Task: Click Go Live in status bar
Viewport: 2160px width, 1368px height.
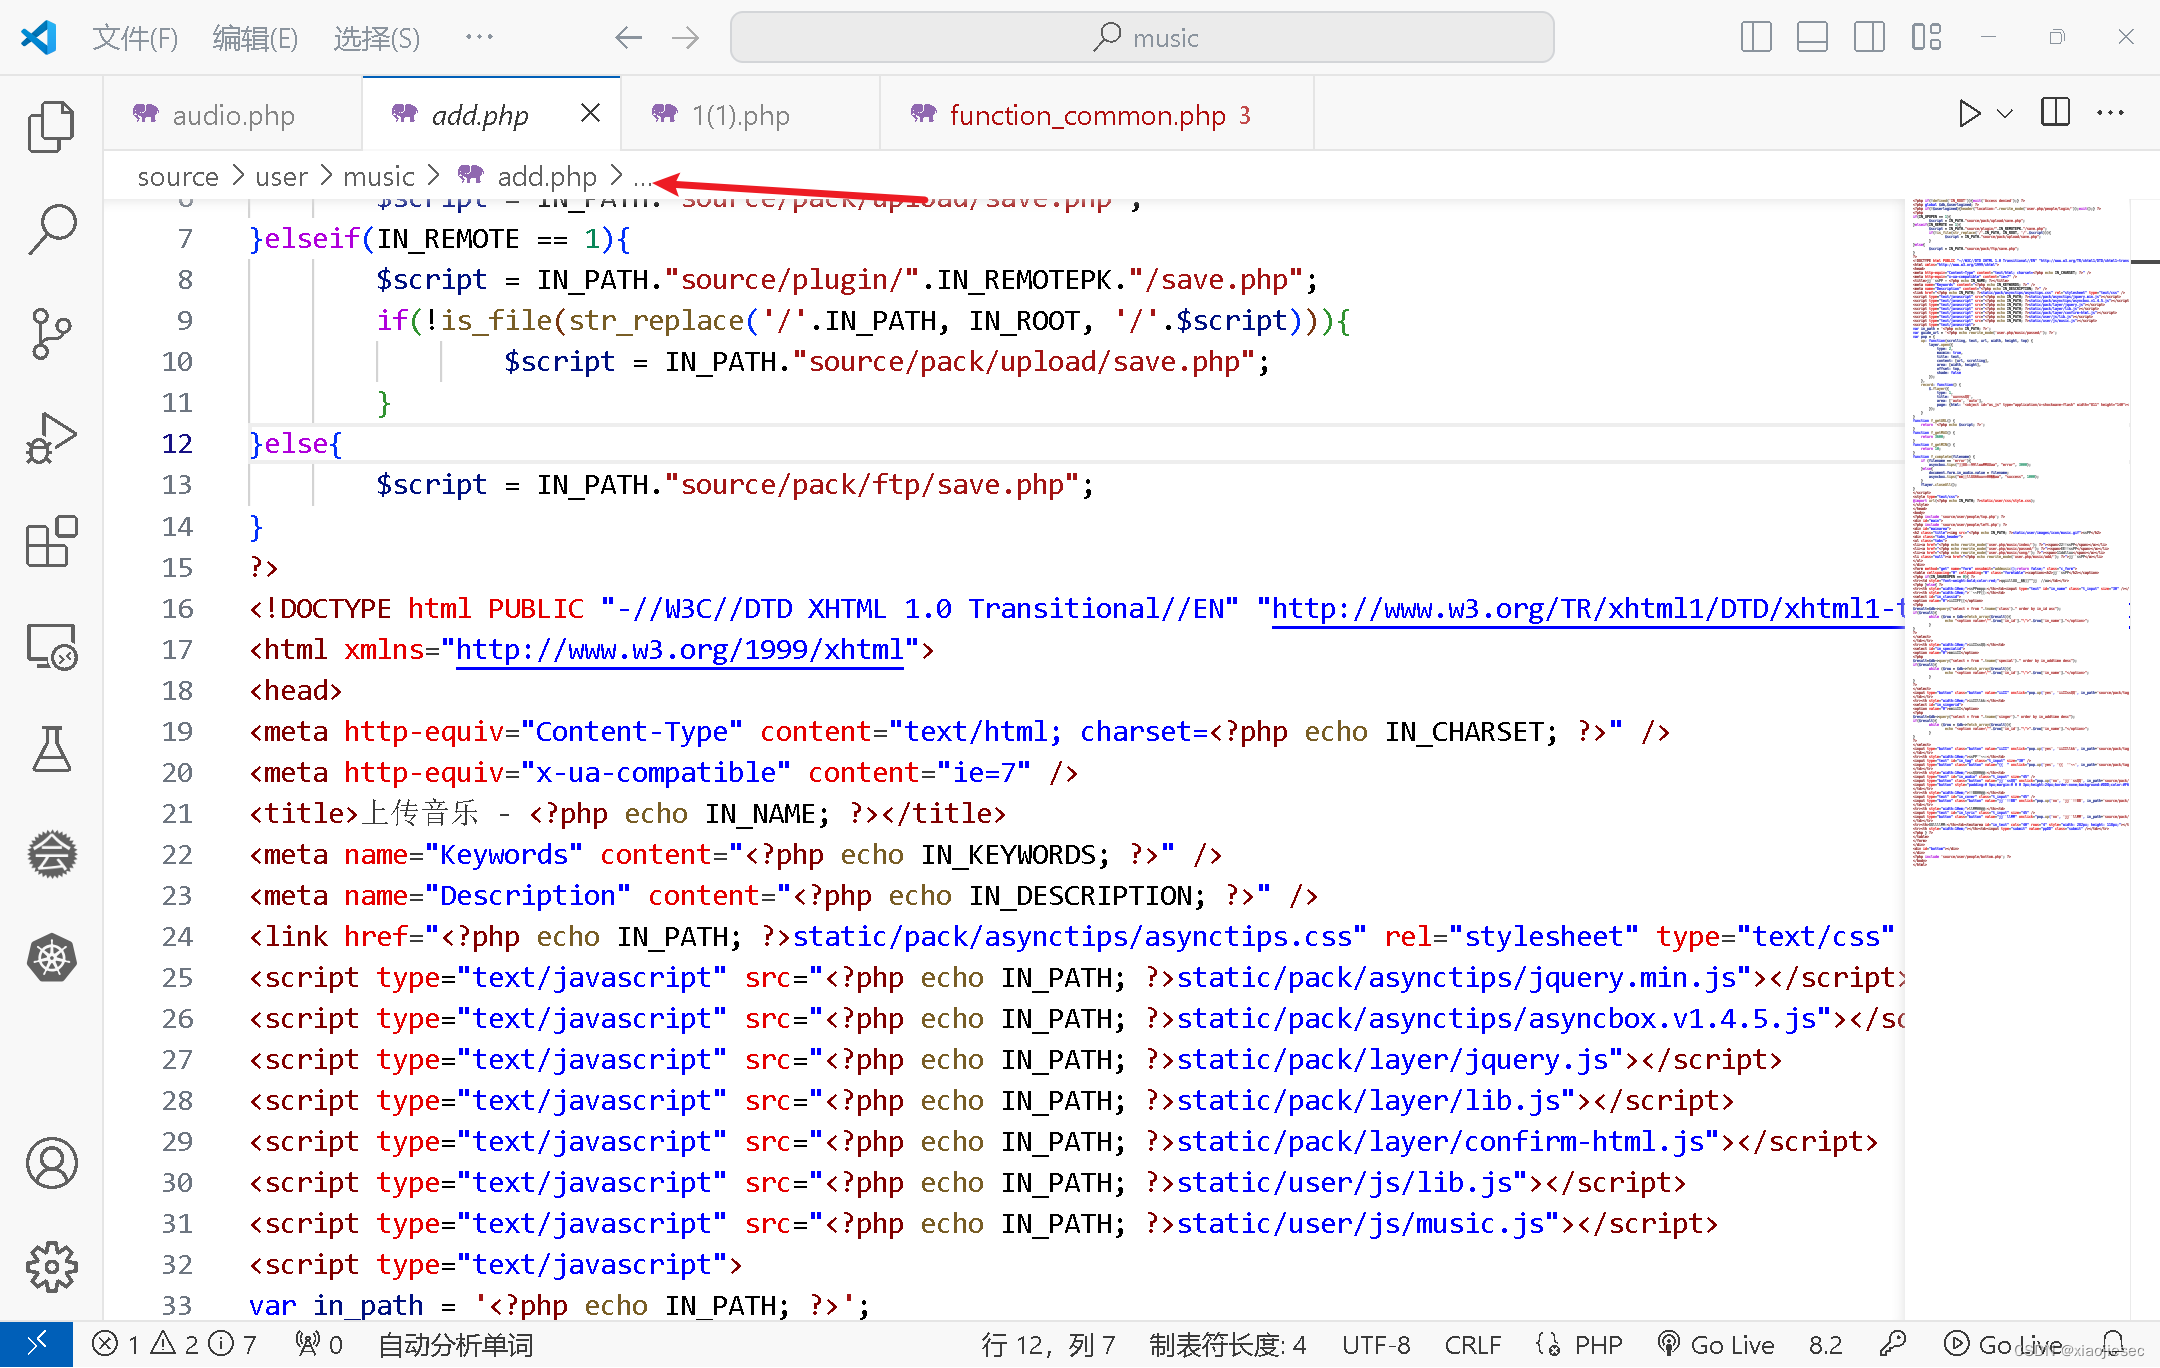Action: (x=1717, y=1345)
